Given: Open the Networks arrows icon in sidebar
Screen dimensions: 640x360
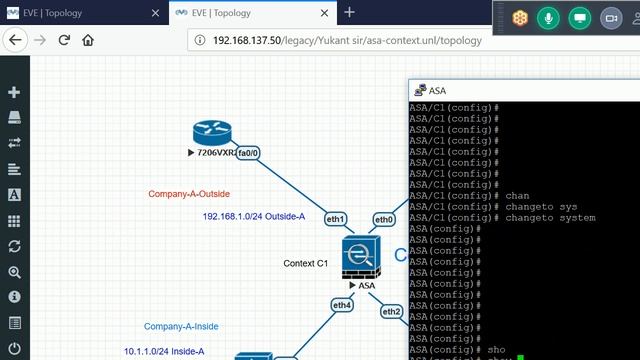Looking at the screenshot, I should (x=14, y=143).
